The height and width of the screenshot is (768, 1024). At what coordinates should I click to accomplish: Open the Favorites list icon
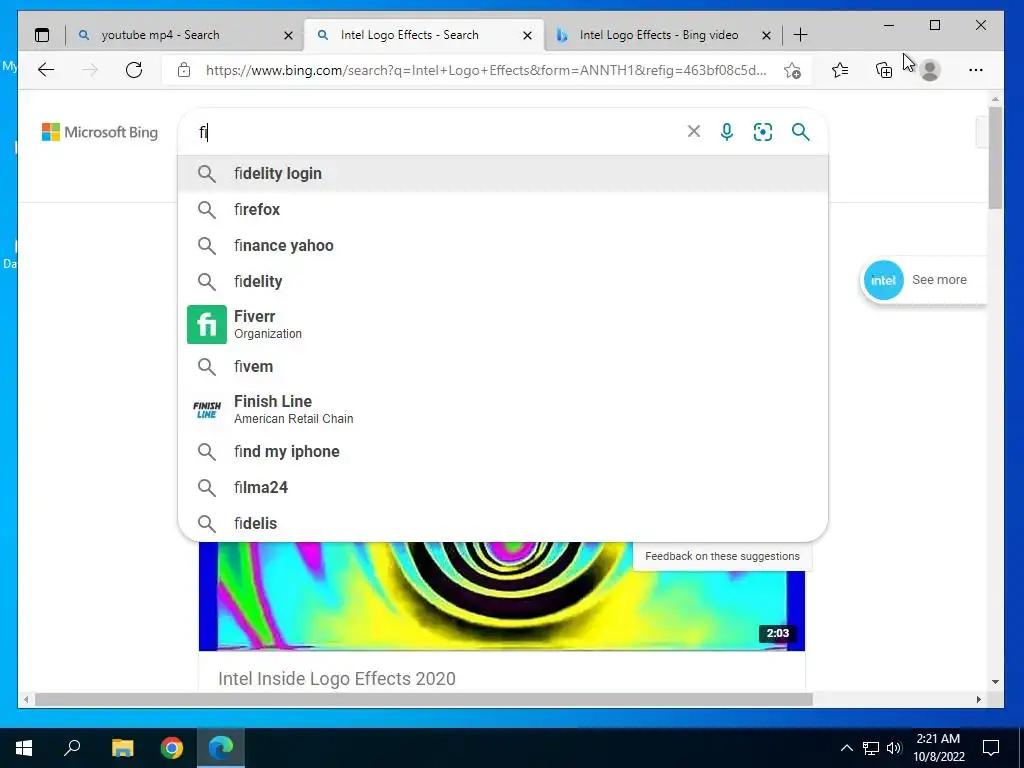tap(840, 70)
